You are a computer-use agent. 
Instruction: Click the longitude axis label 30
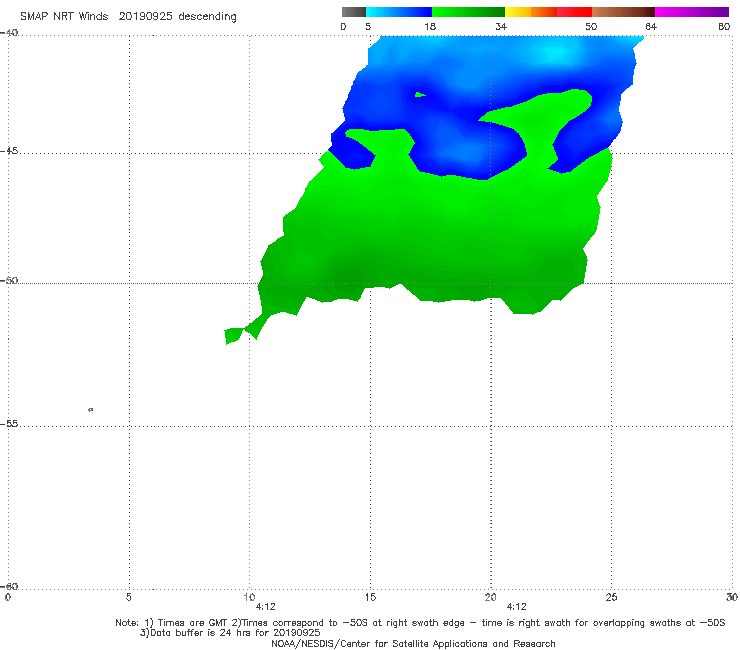[x=732, y=597]
